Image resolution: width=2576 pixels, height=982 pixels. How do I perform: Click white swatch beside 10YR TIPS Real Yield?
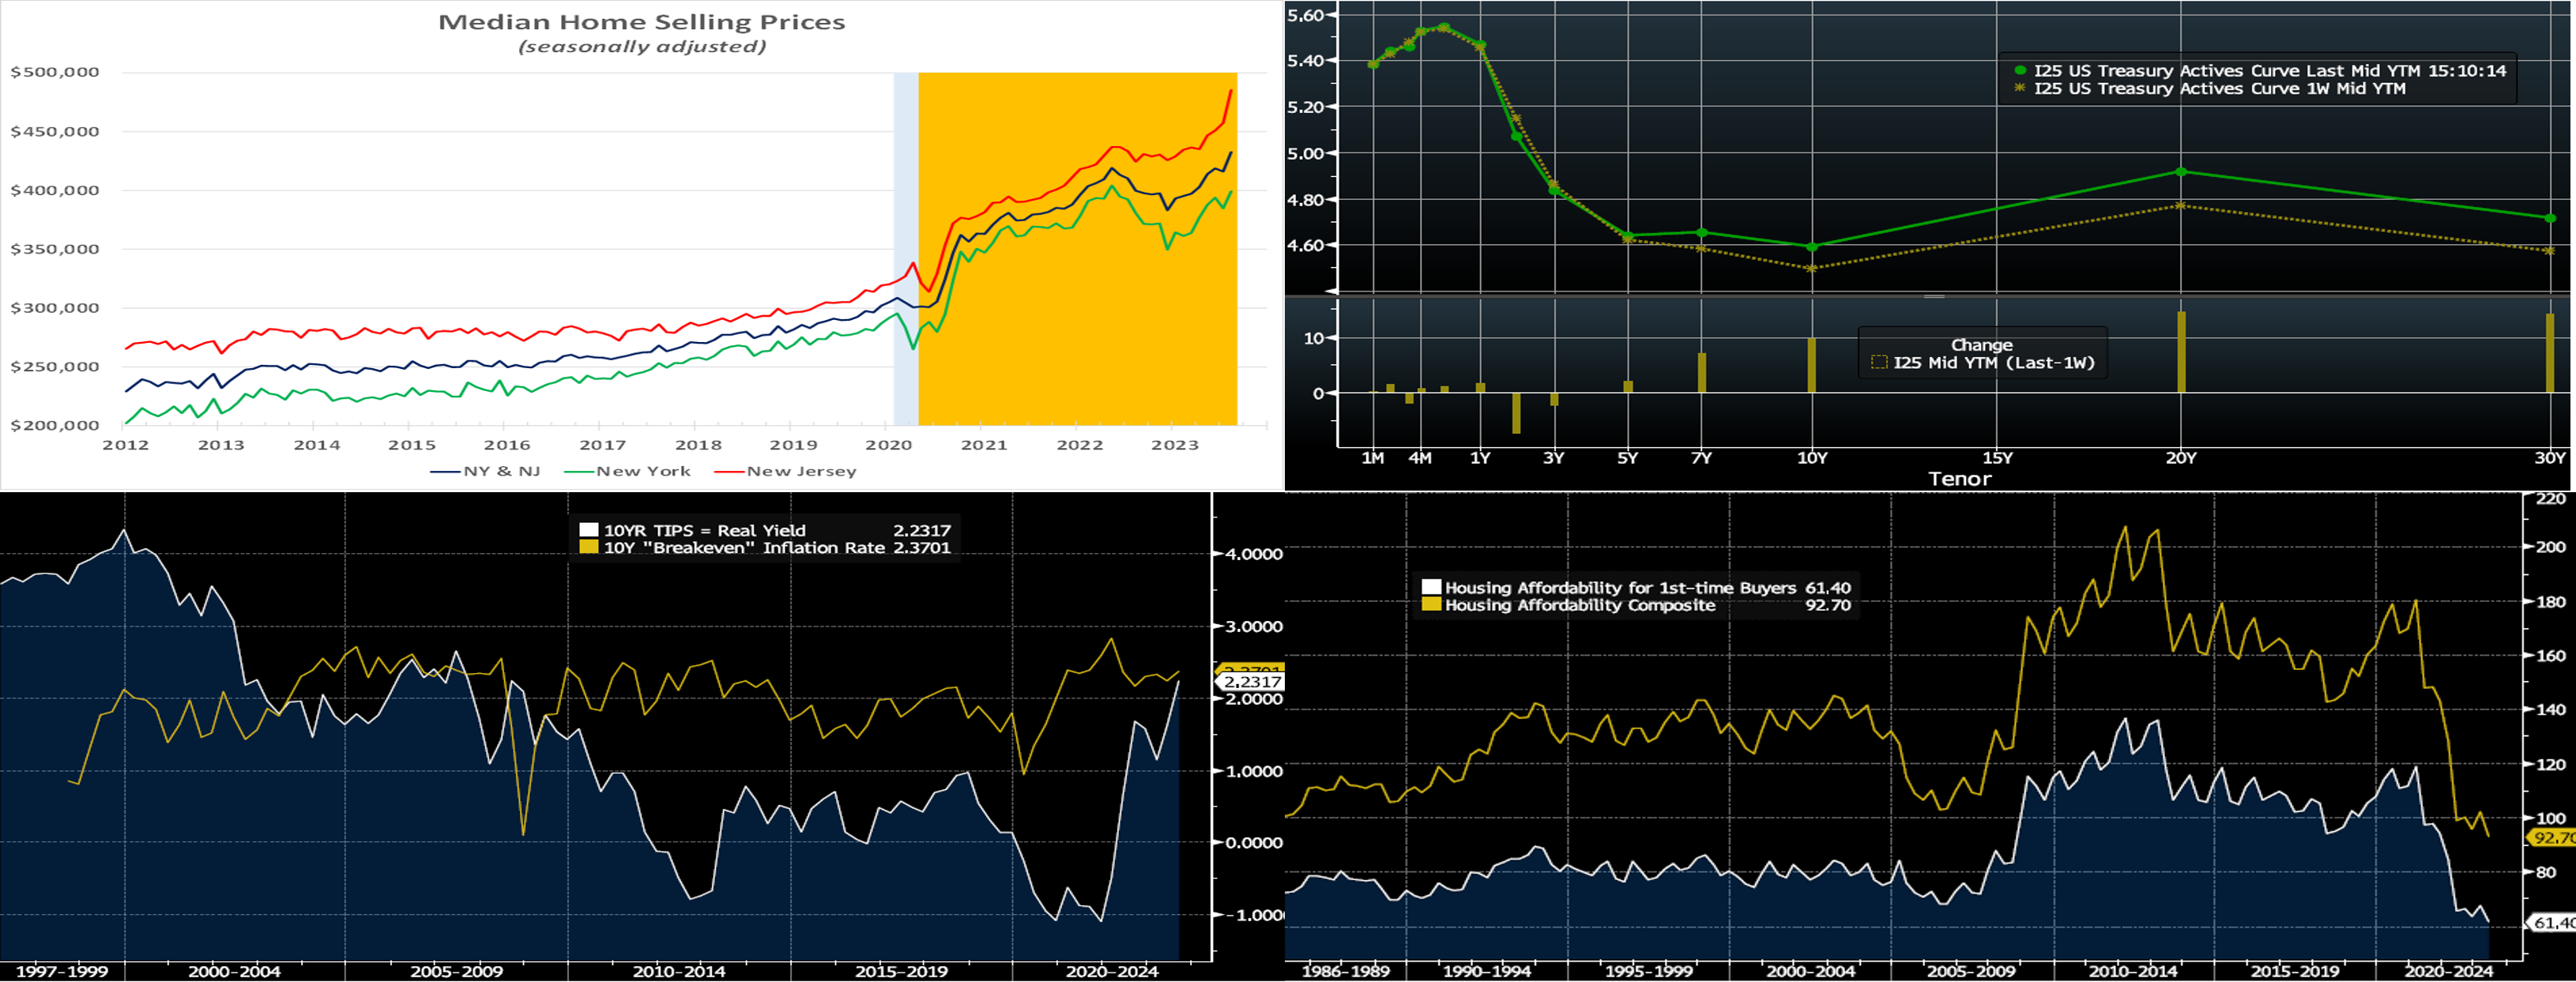[589, 531]
